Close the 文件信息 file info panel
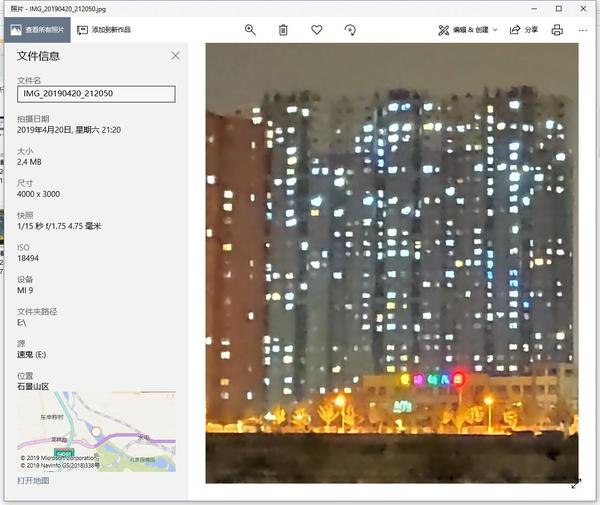Screen dimensions: 600x505 coord(175,56)
